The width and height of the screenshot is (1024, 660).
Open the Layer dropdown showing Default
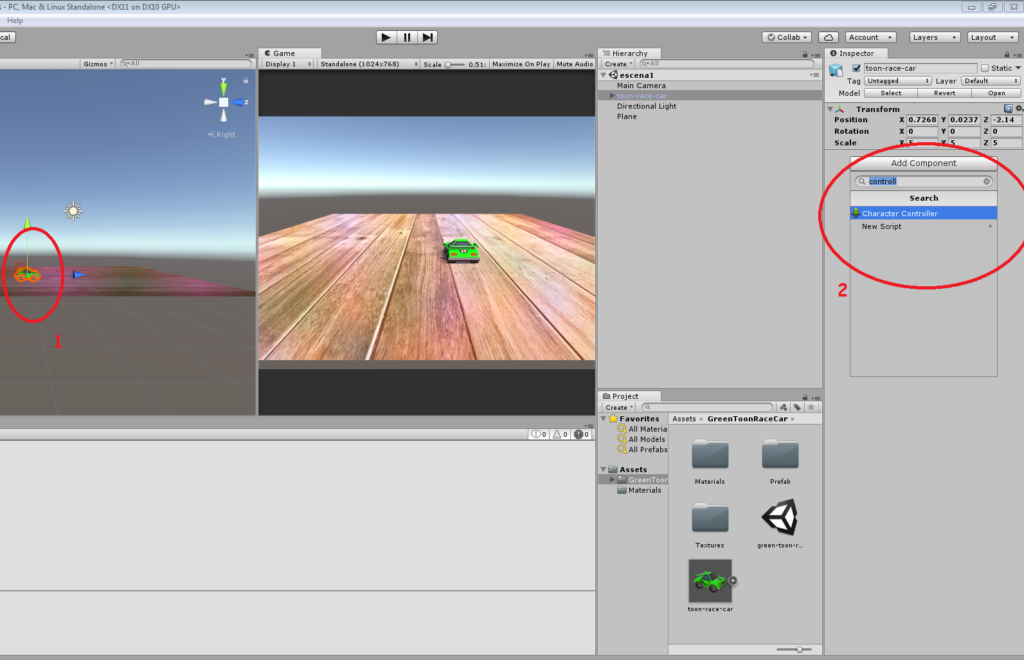tap(991, 81)
